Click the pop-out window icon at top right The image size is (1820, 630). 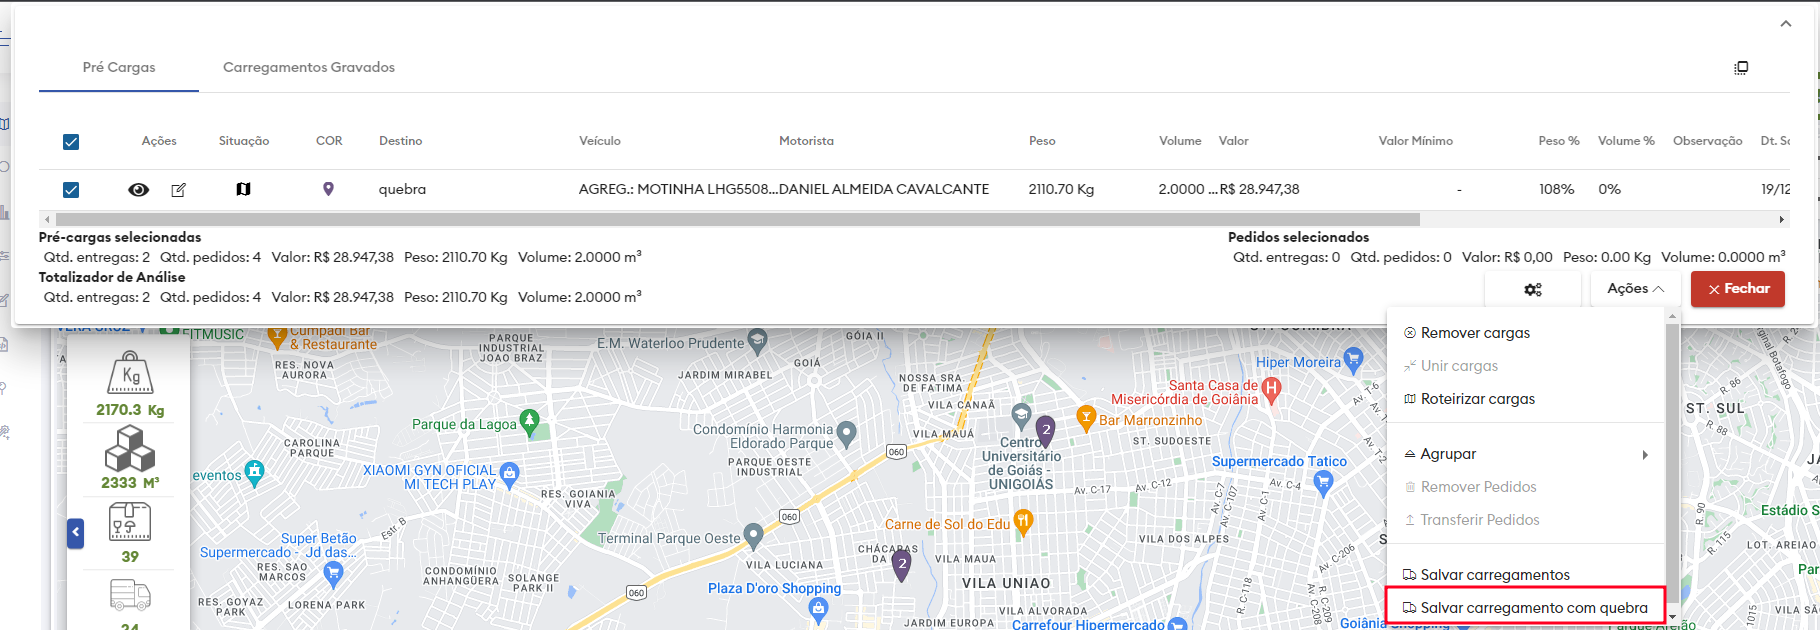(x=1741, y=68)
